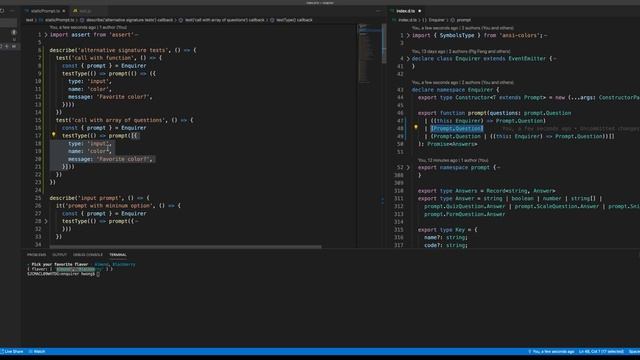The width and height of the screenshot is (640, 360).
Task: Open more actions menu of left editor group
Action: click(378, 11)
